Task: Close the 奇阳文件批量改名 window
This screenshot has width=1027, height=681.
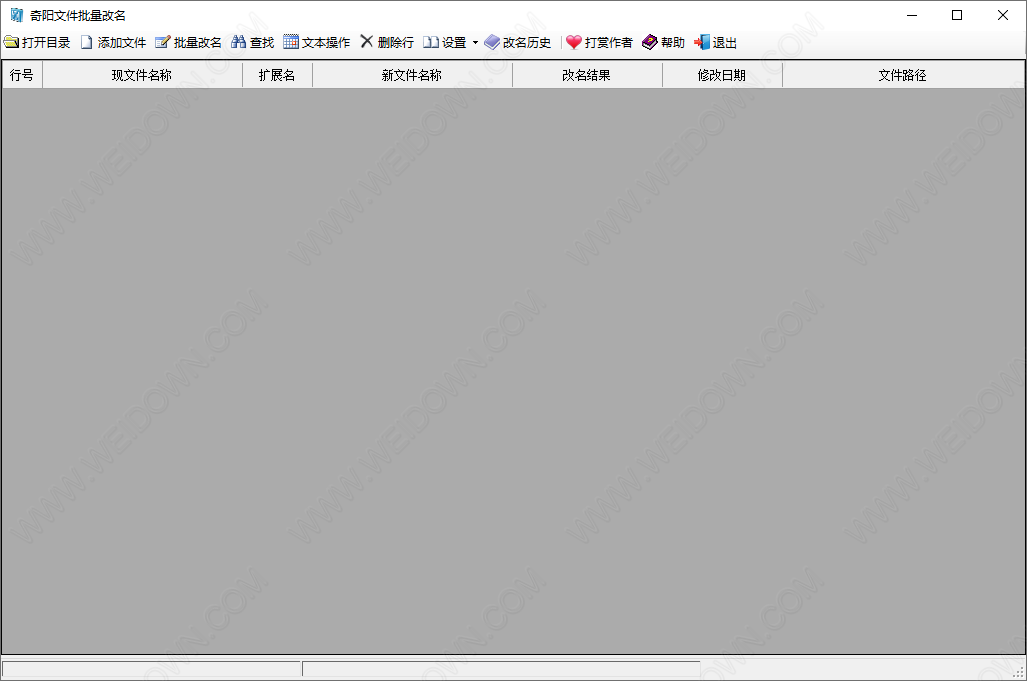Action: click(1003, 15)
